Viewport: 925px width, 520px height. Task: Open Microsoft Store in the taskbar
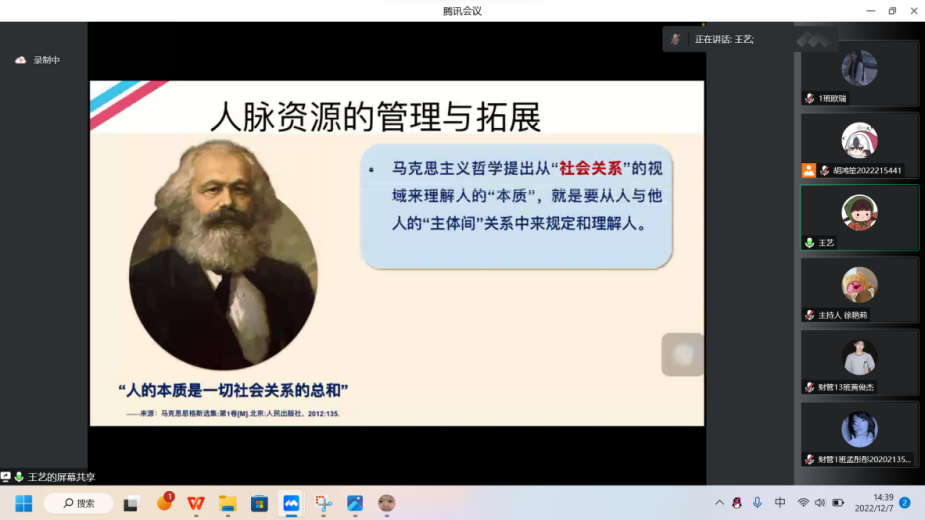click(259, 503)
